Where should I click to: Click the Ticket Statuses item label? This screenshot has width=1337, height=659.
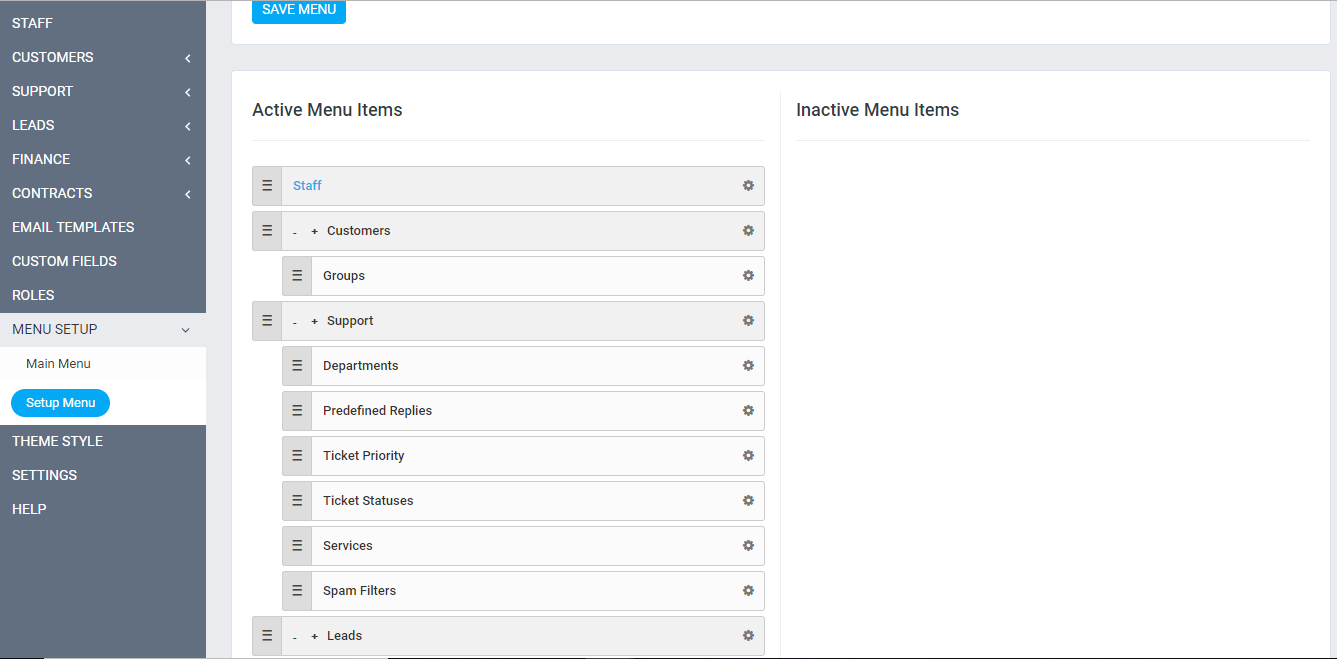tap(368, 501)
